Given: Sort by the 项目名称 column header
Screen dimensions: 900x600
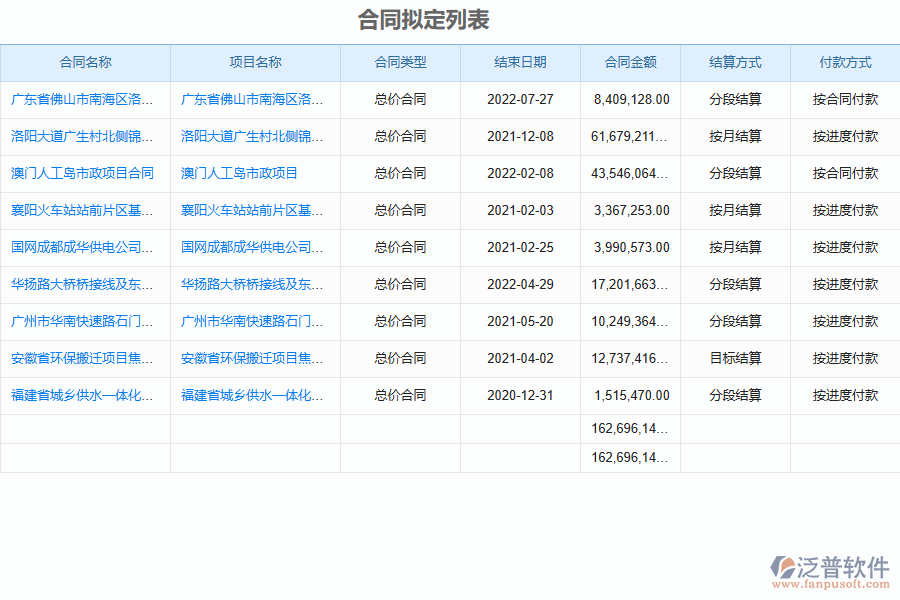Looking at the screenshot, I should pos(255,62).
